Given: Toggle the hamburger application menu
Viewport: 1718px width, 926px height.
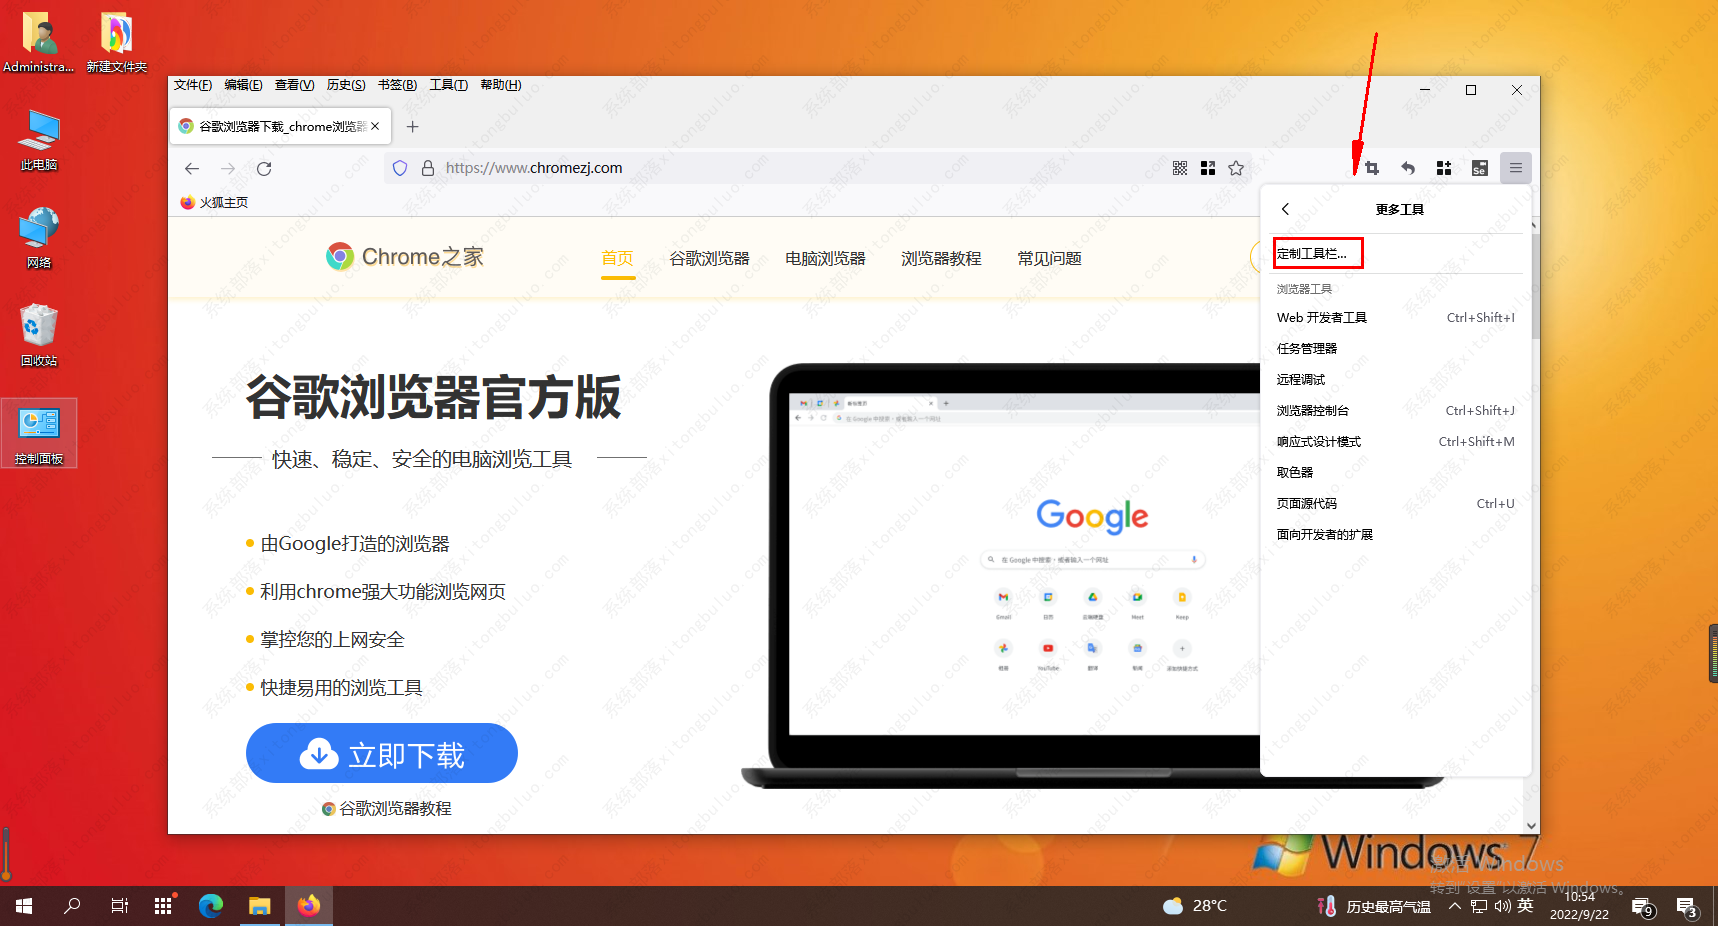Looking at the screenshot, I should click(1516, 168).
